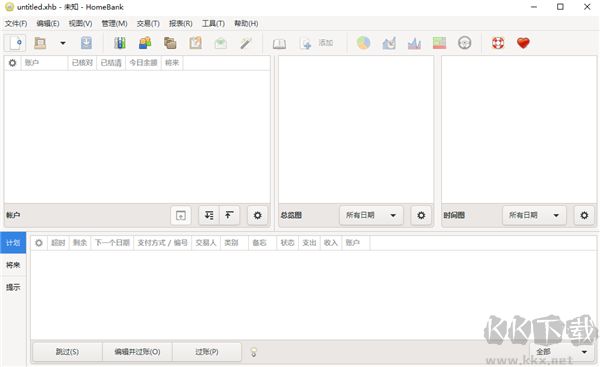Image resolution: width=600 pixels, height=367 pixels.
Task: Click the 跳过(S) button
Action: click(x=67, y=352)
